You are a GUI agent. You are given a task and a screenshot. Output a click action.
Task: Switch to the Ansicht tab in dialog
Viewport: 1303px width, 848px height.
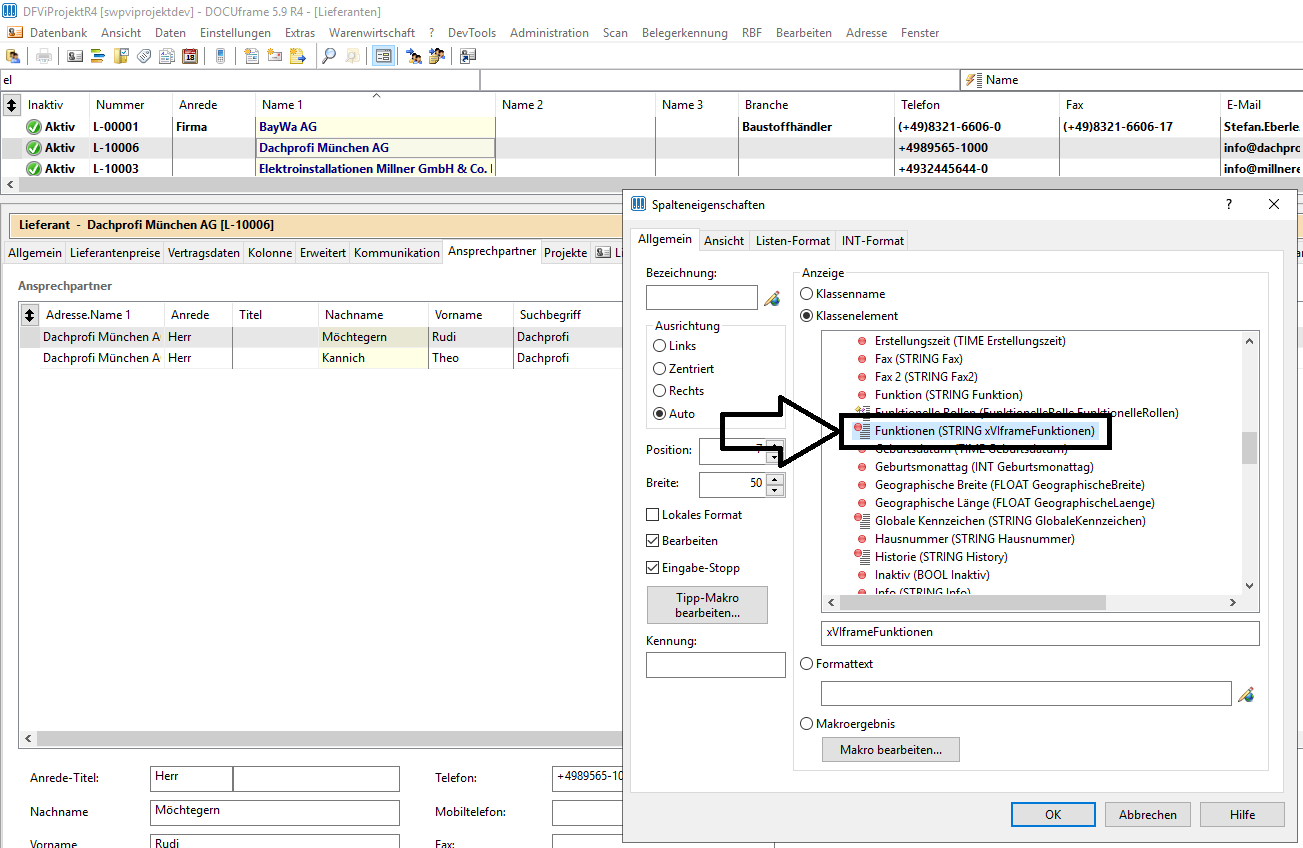pos(724,241)
